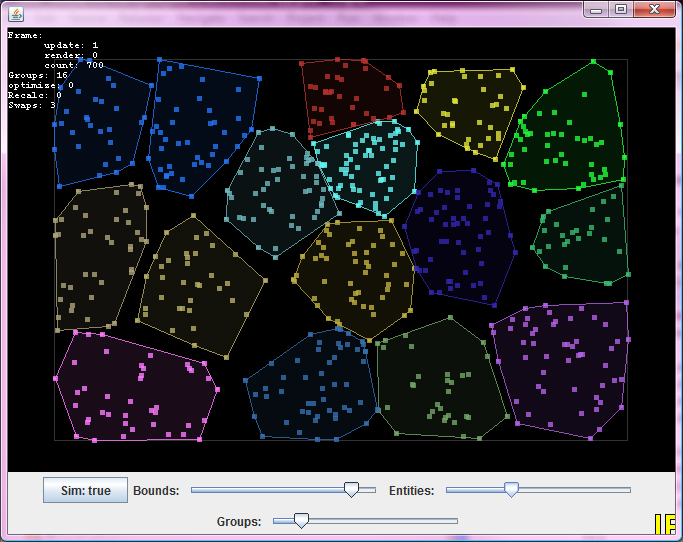This screenshot has height=542, width=683.
Task: Minimize the simulation window
Action: tap(596, 9)
